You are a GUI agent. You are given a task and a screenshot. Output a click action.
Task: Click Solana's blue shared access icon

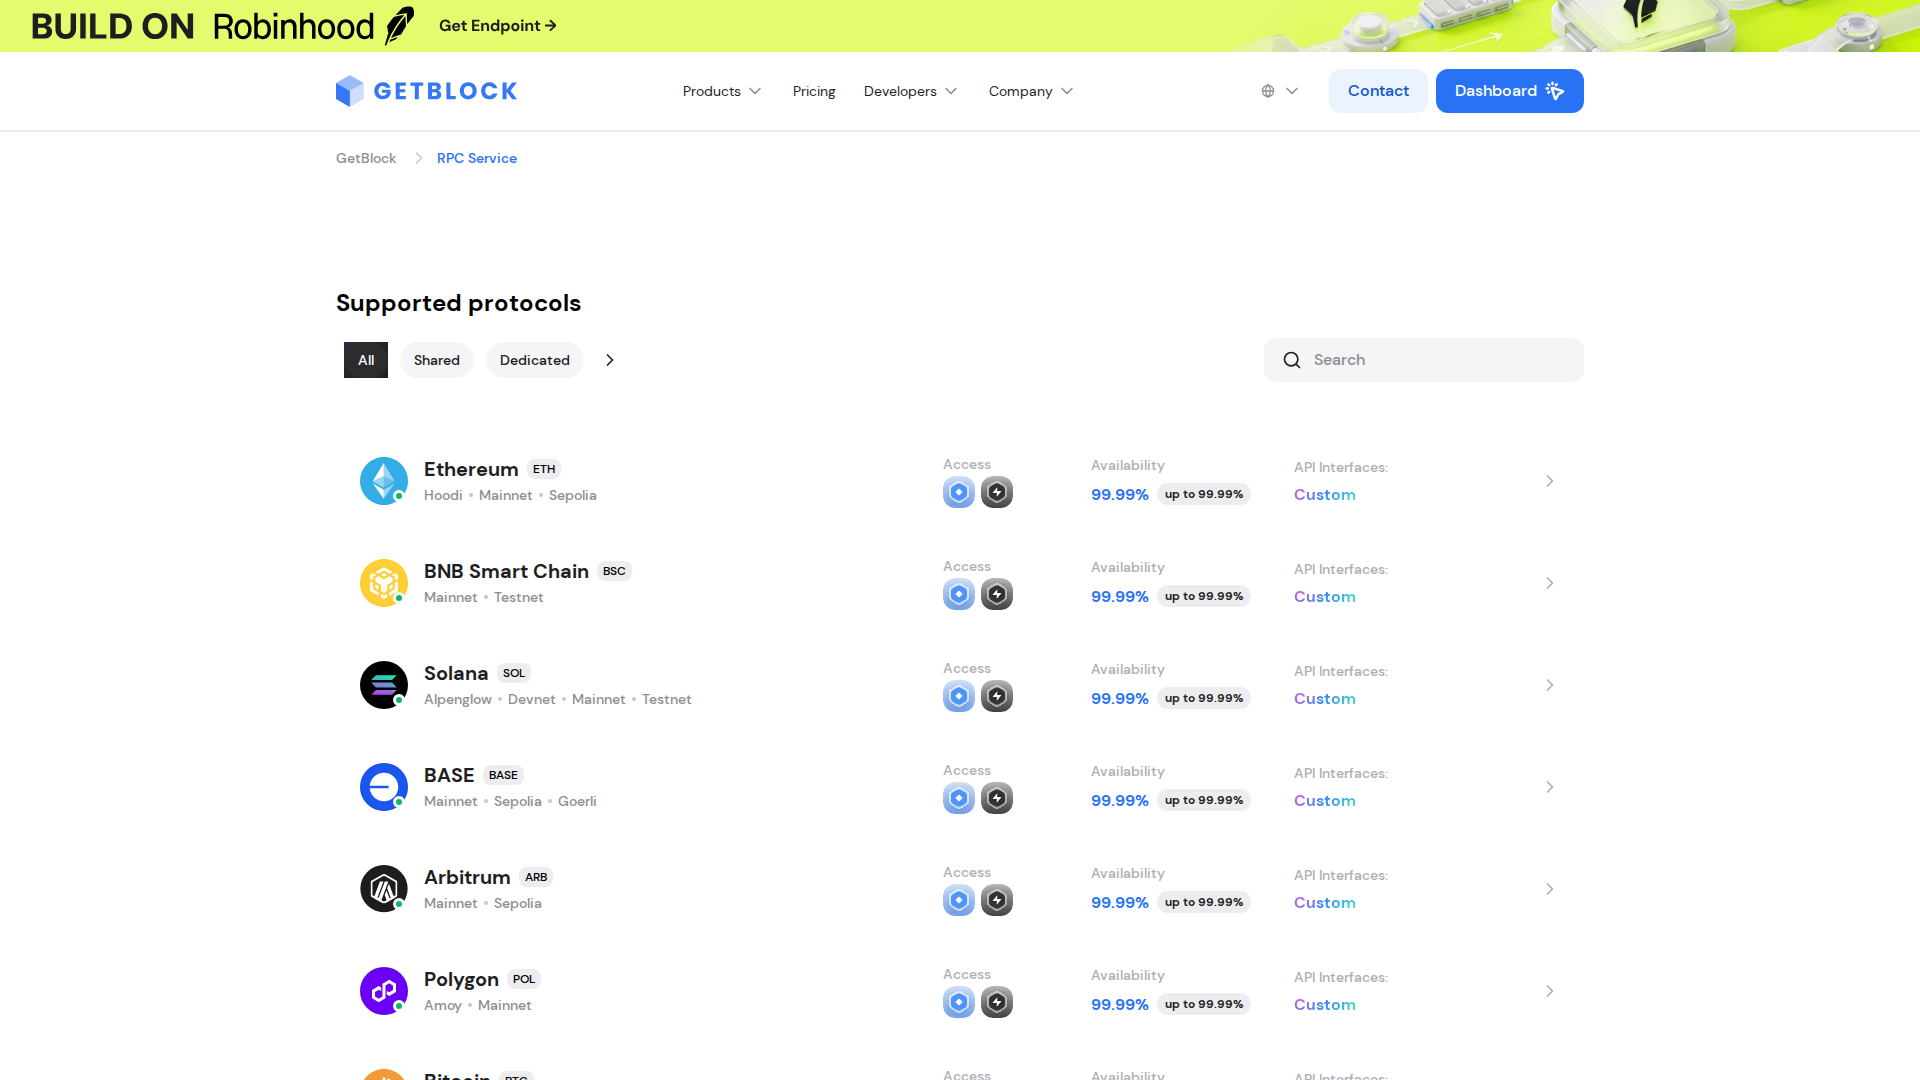959,696
